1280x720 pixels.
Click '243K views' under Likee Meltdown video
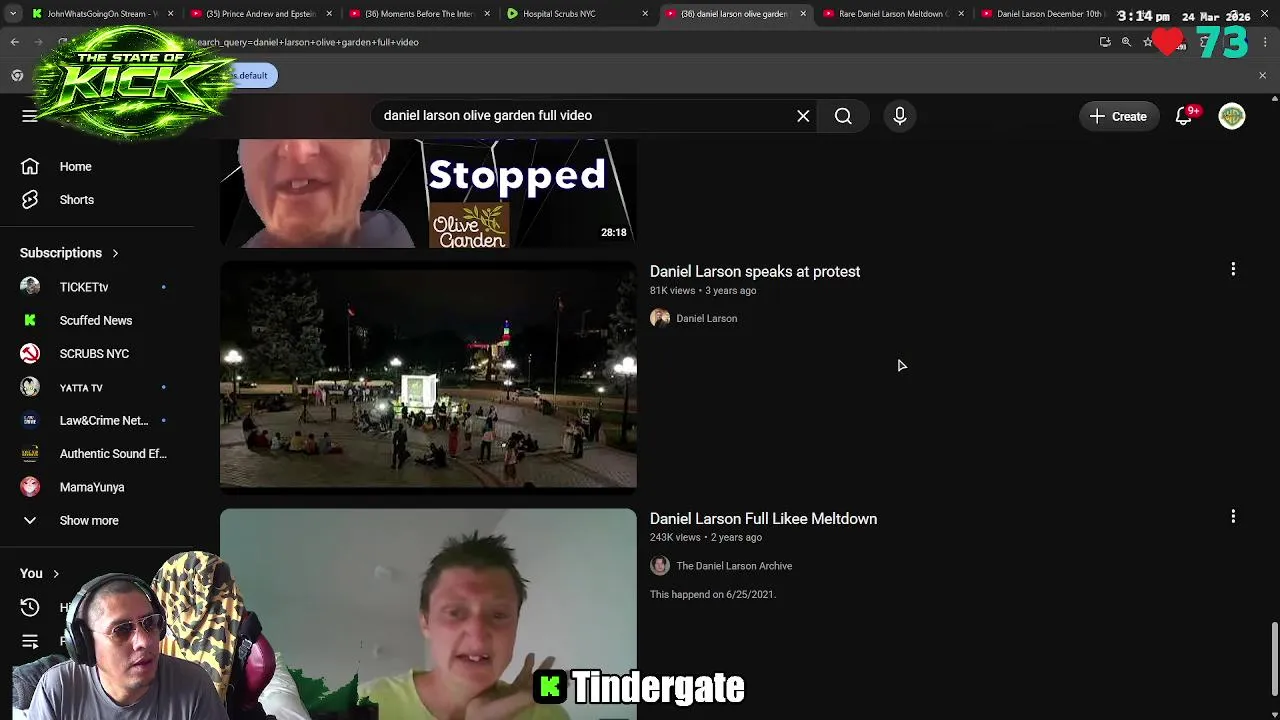click(675, 538)
